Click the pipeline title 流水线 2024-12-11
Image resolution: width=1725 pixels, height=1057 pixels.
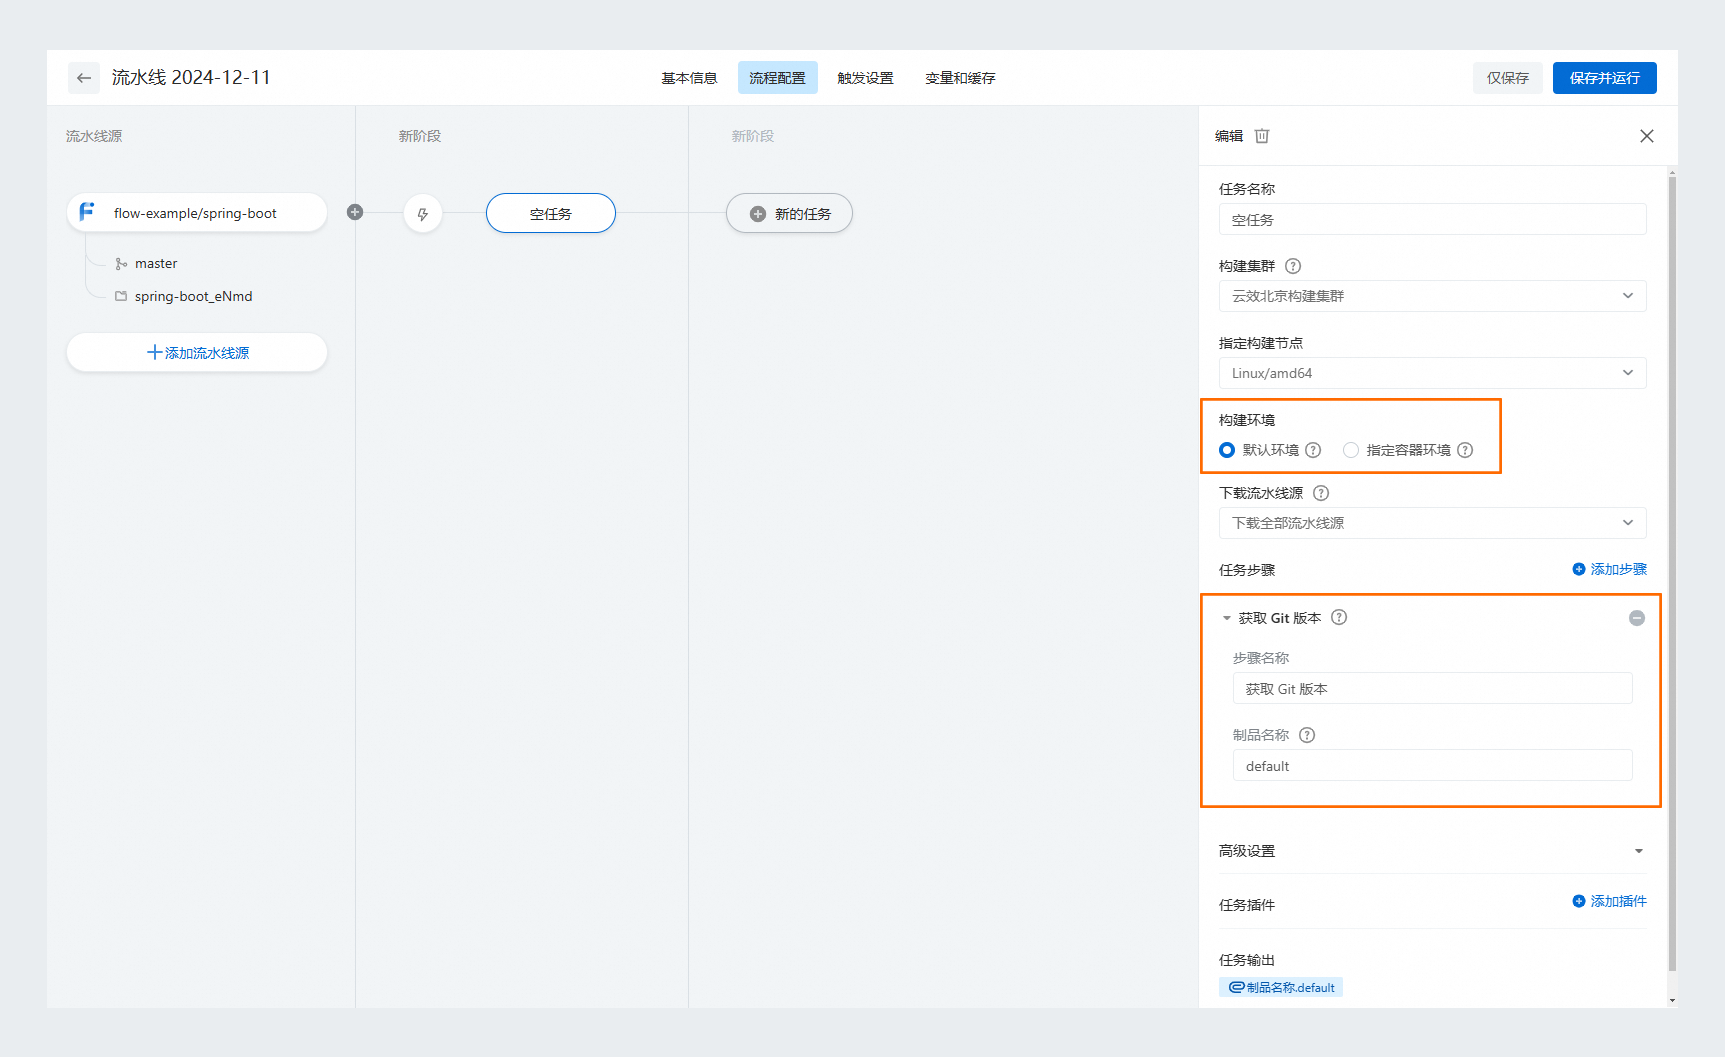(x=191, y=78)
